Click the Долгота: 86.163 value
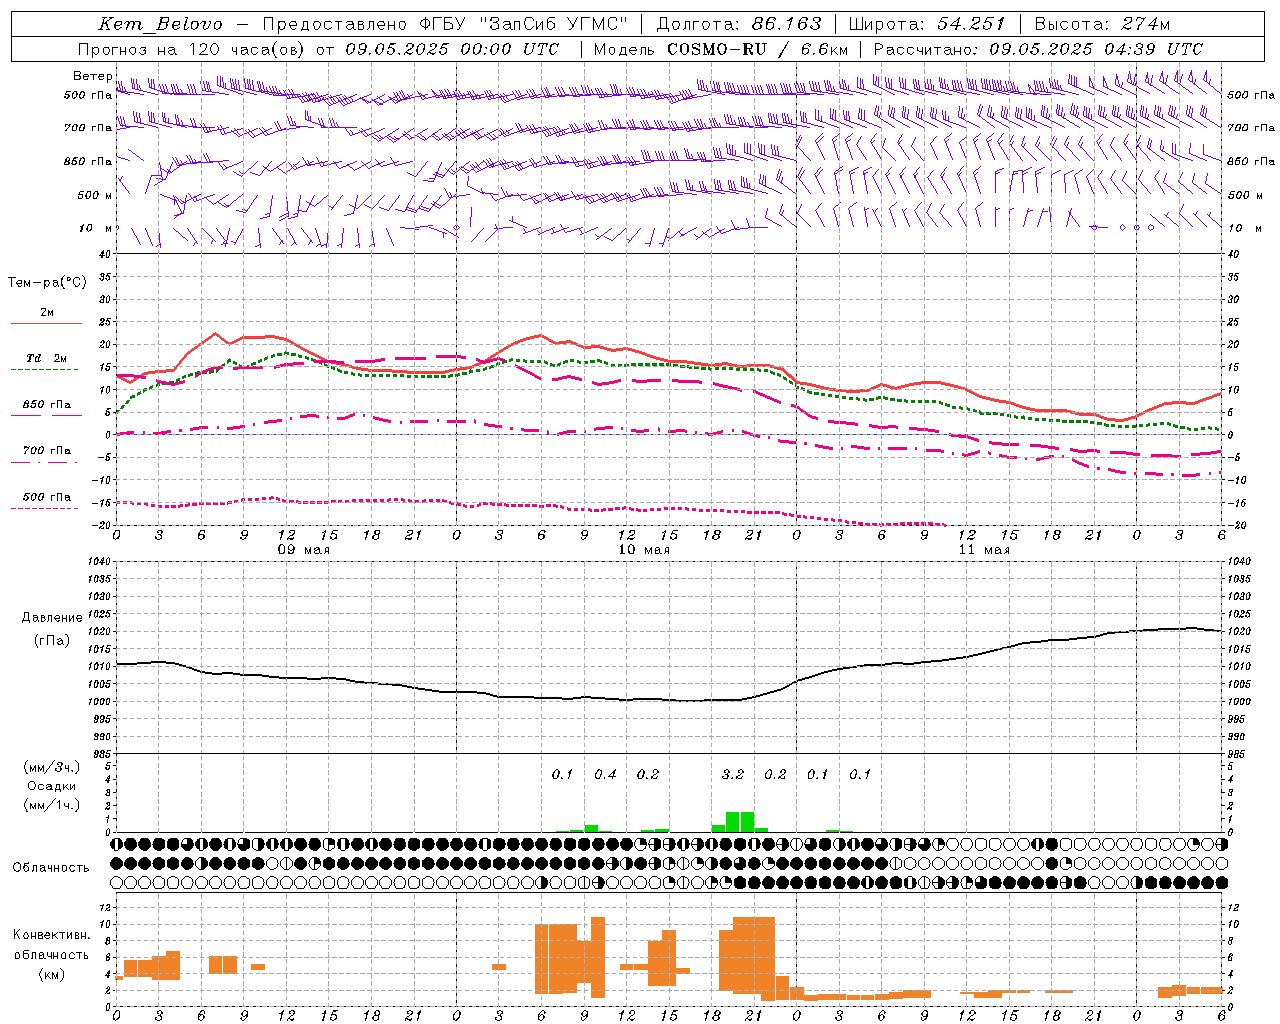This screenshot has width=1280, height=1024. click(739, 24)
